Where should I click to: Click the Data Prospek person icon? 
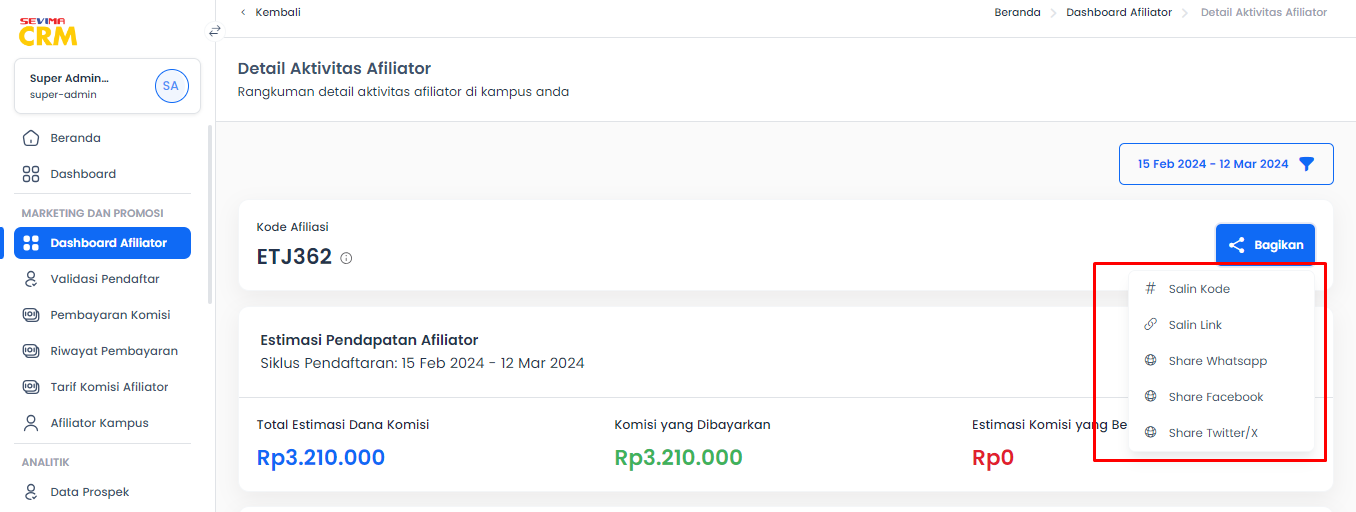click(x=31, y=492)
